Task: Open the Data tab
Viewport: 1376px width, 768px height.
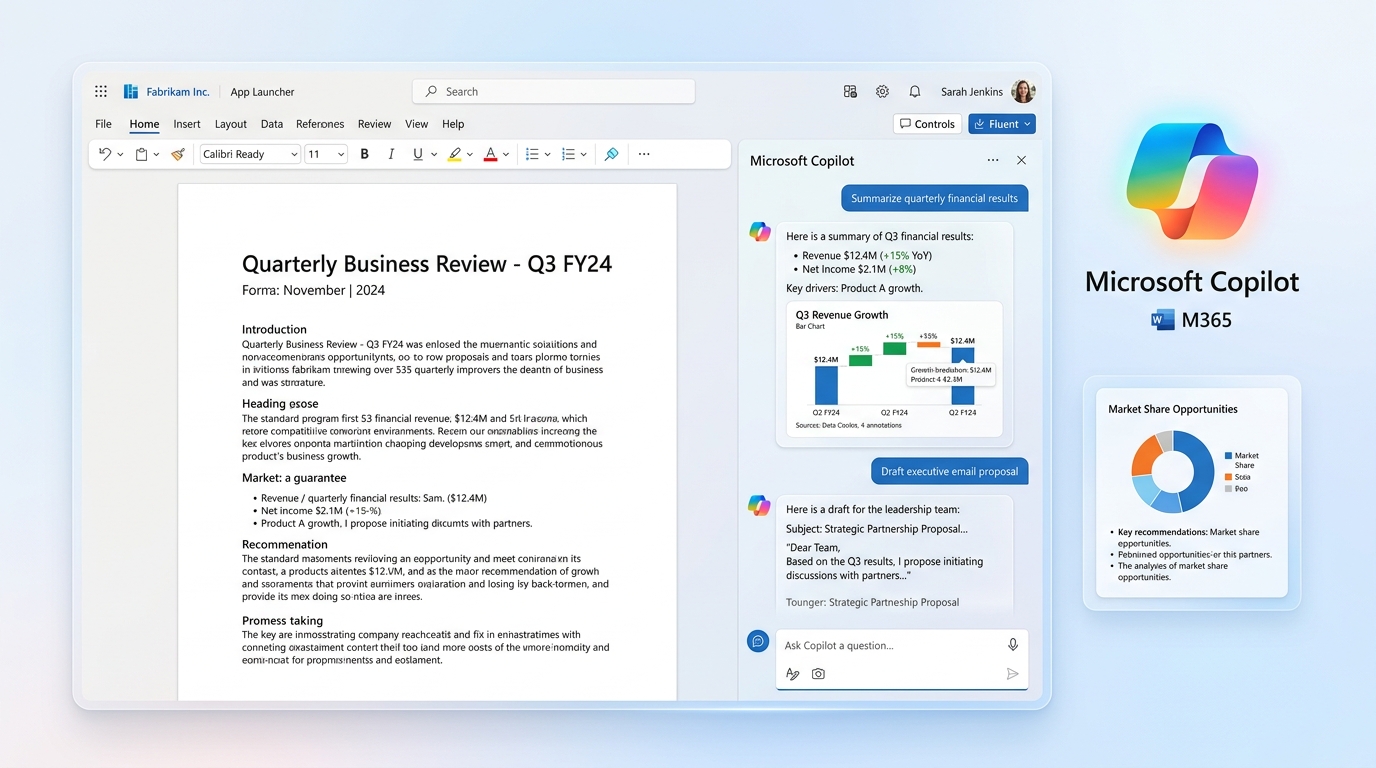Action: click(272, 124)
